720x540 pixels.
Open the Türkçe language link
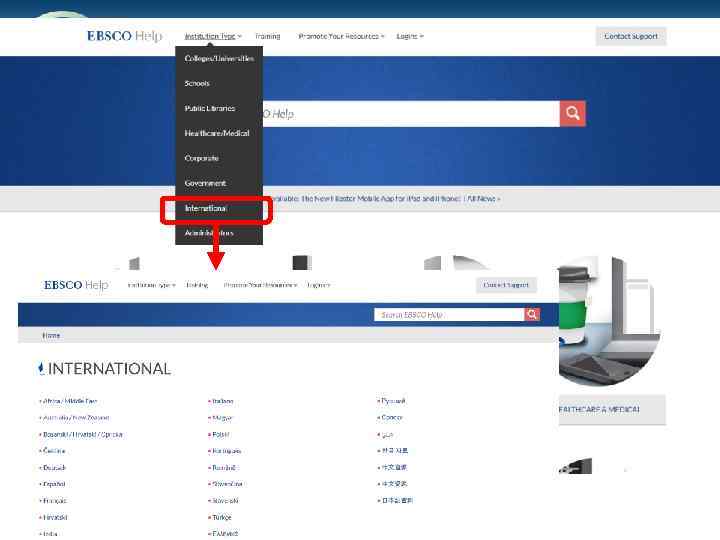(222, 517)
